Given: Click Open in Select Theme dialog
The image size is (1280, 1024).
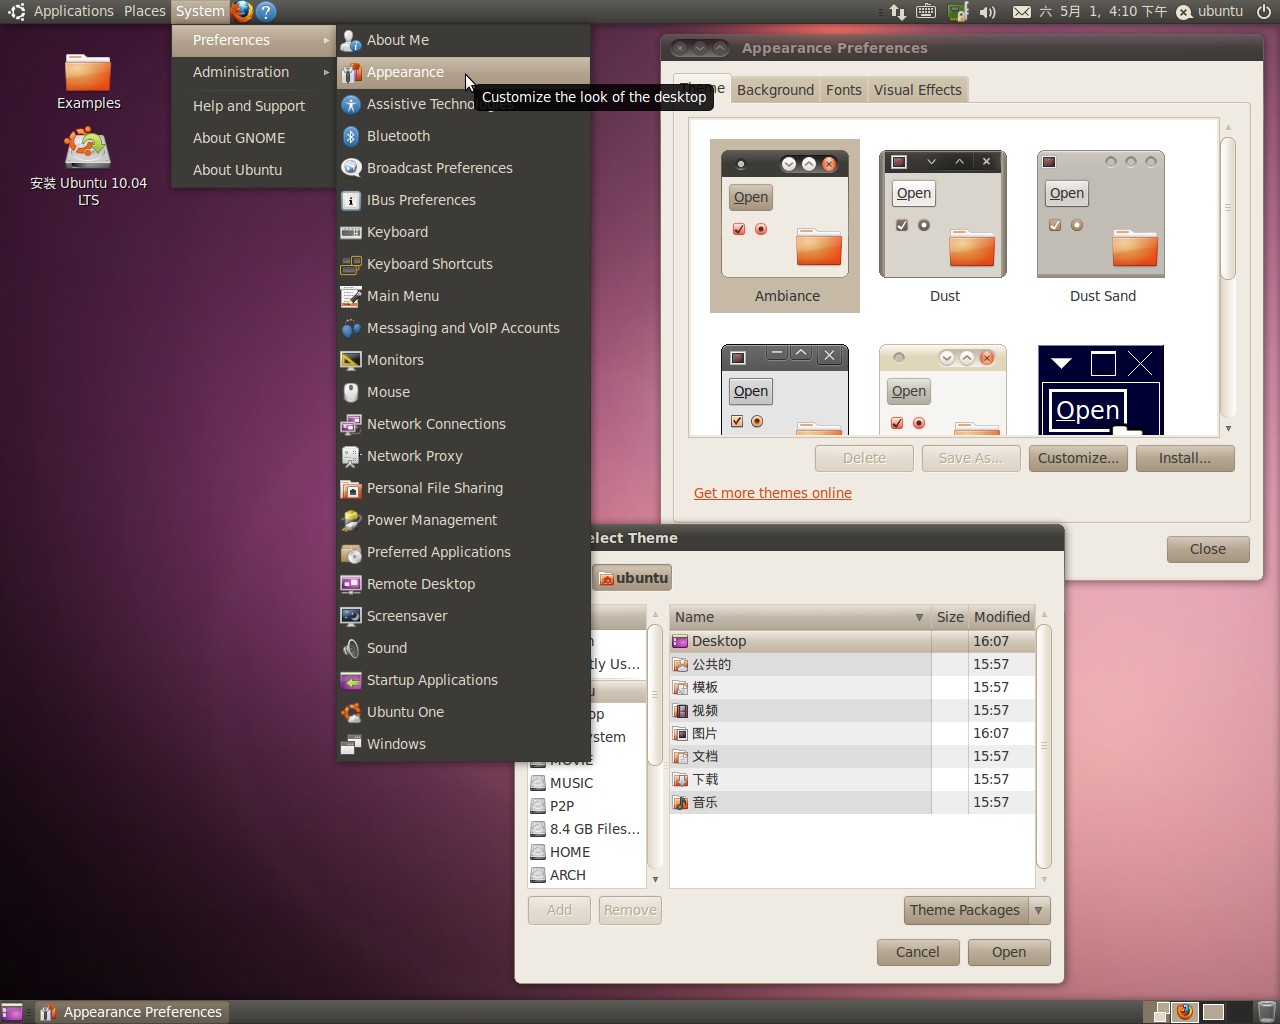Looking at the screenshot, I should (1009, 952).
